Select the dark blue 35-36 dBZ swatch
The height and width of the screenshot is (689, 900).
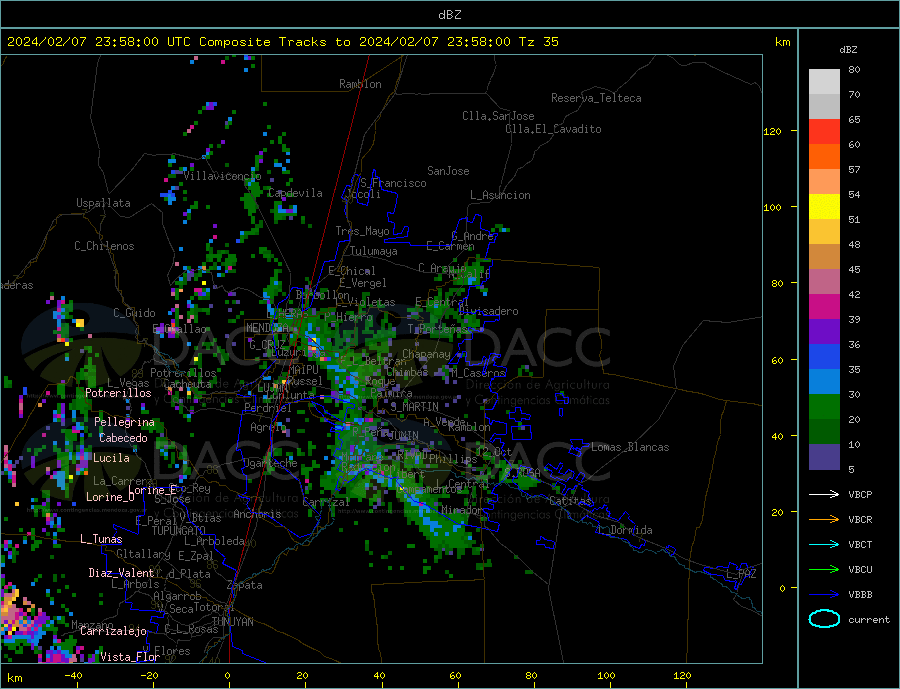[824, 357]
